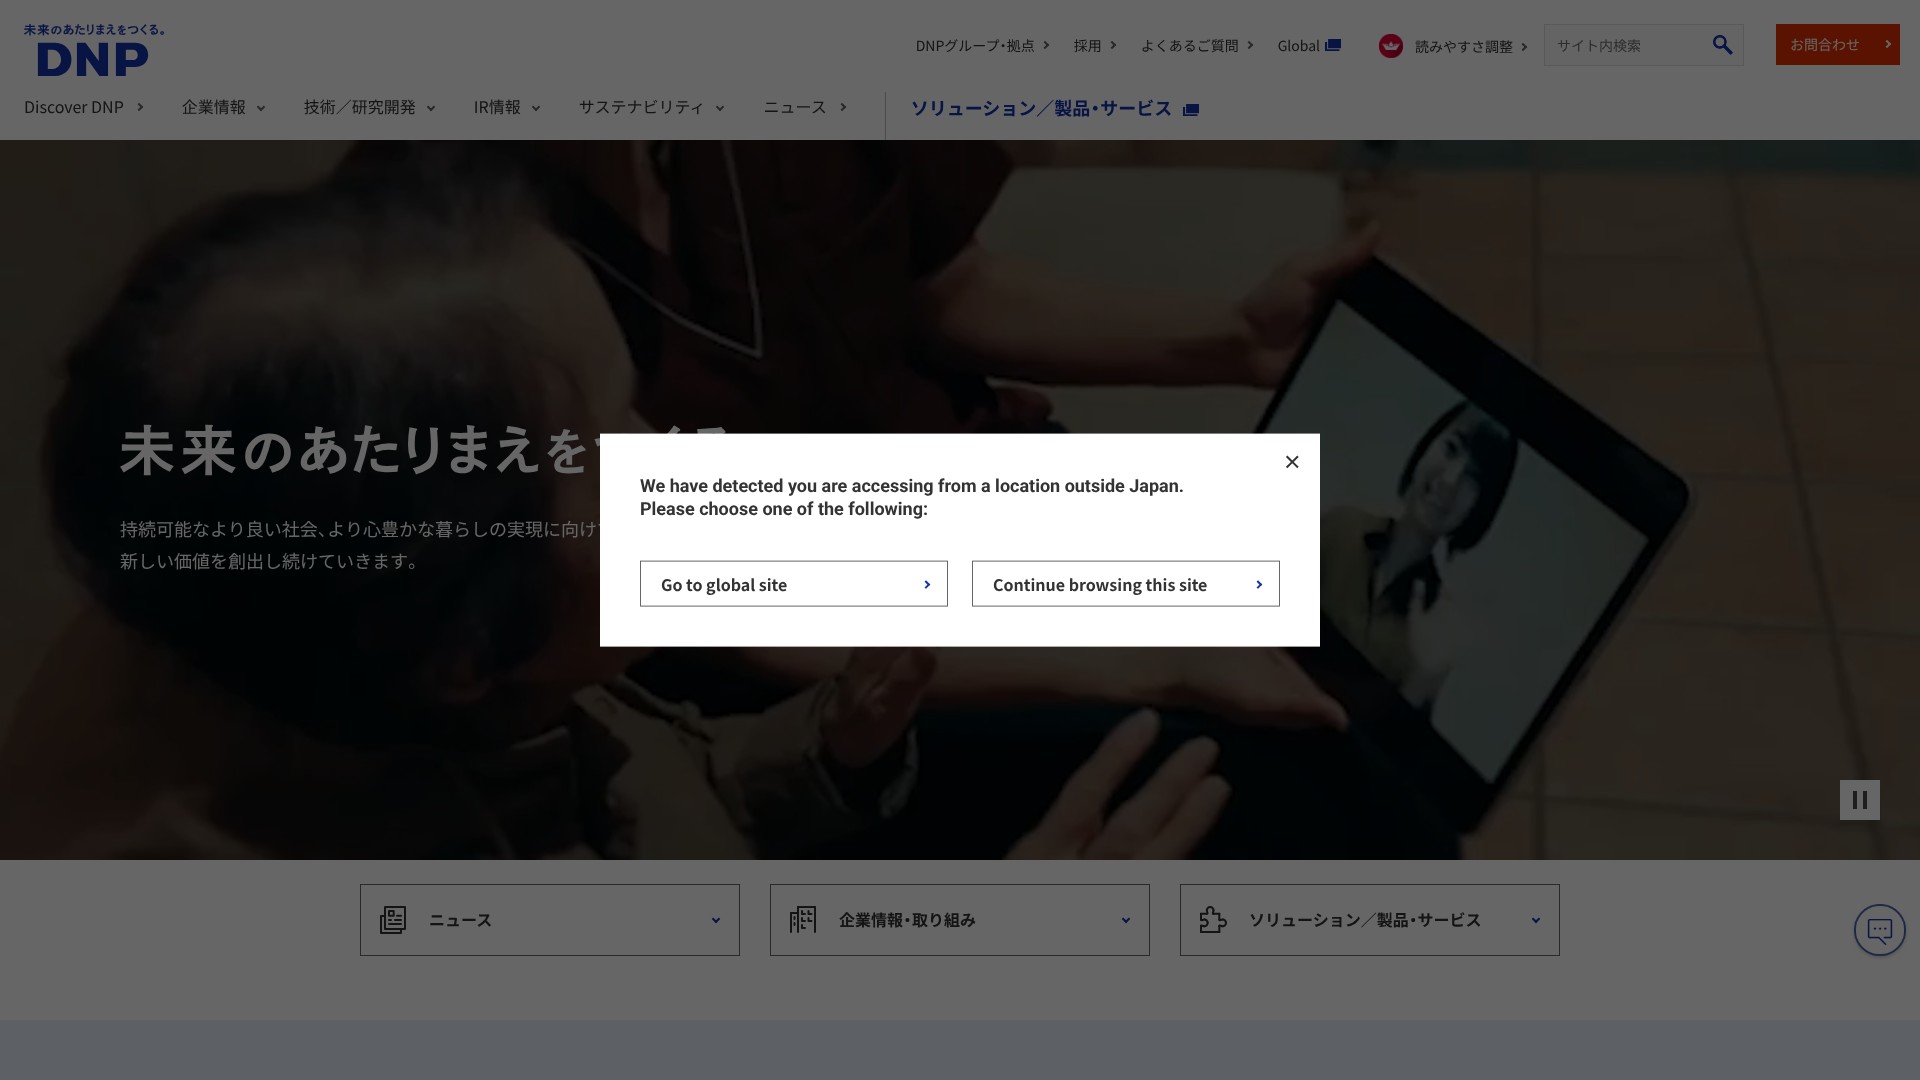Viewport: 1920px width, 1080px height.
Task: Expand the IR情報 menu
Action: coord(506,107)
